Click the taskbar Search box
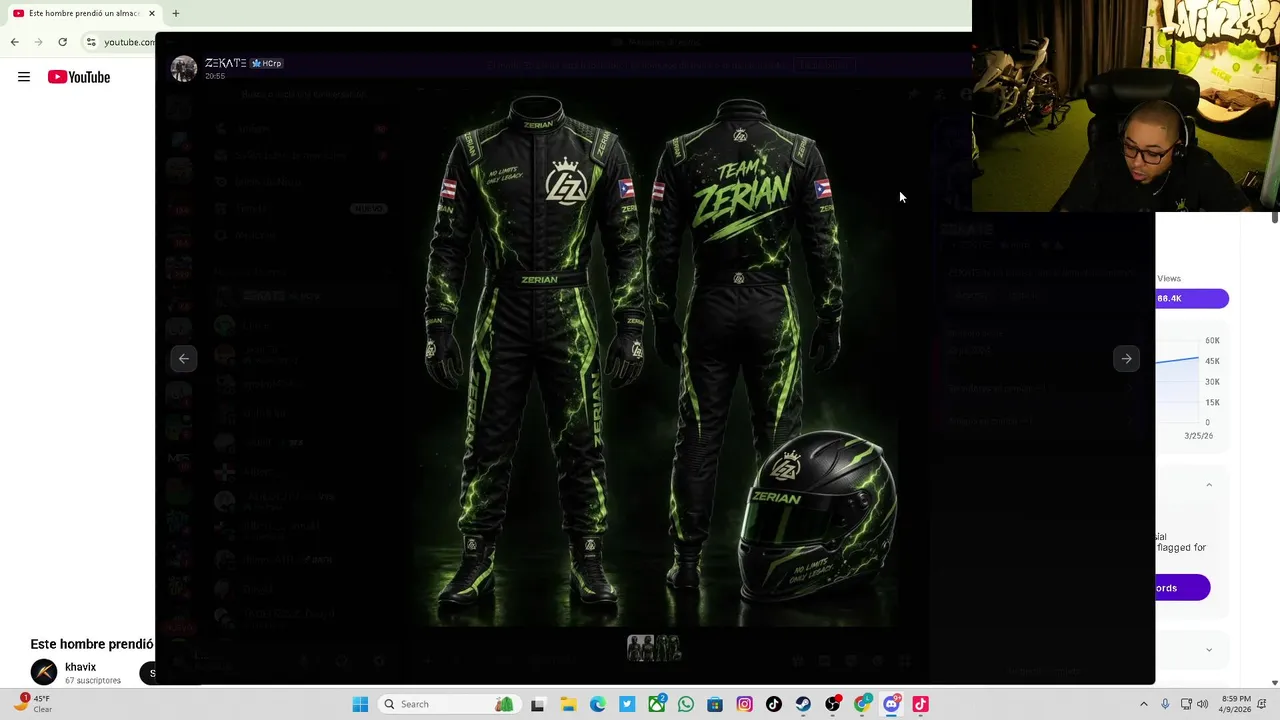This screenshot has height=720, width=1280. click(448, 704)
